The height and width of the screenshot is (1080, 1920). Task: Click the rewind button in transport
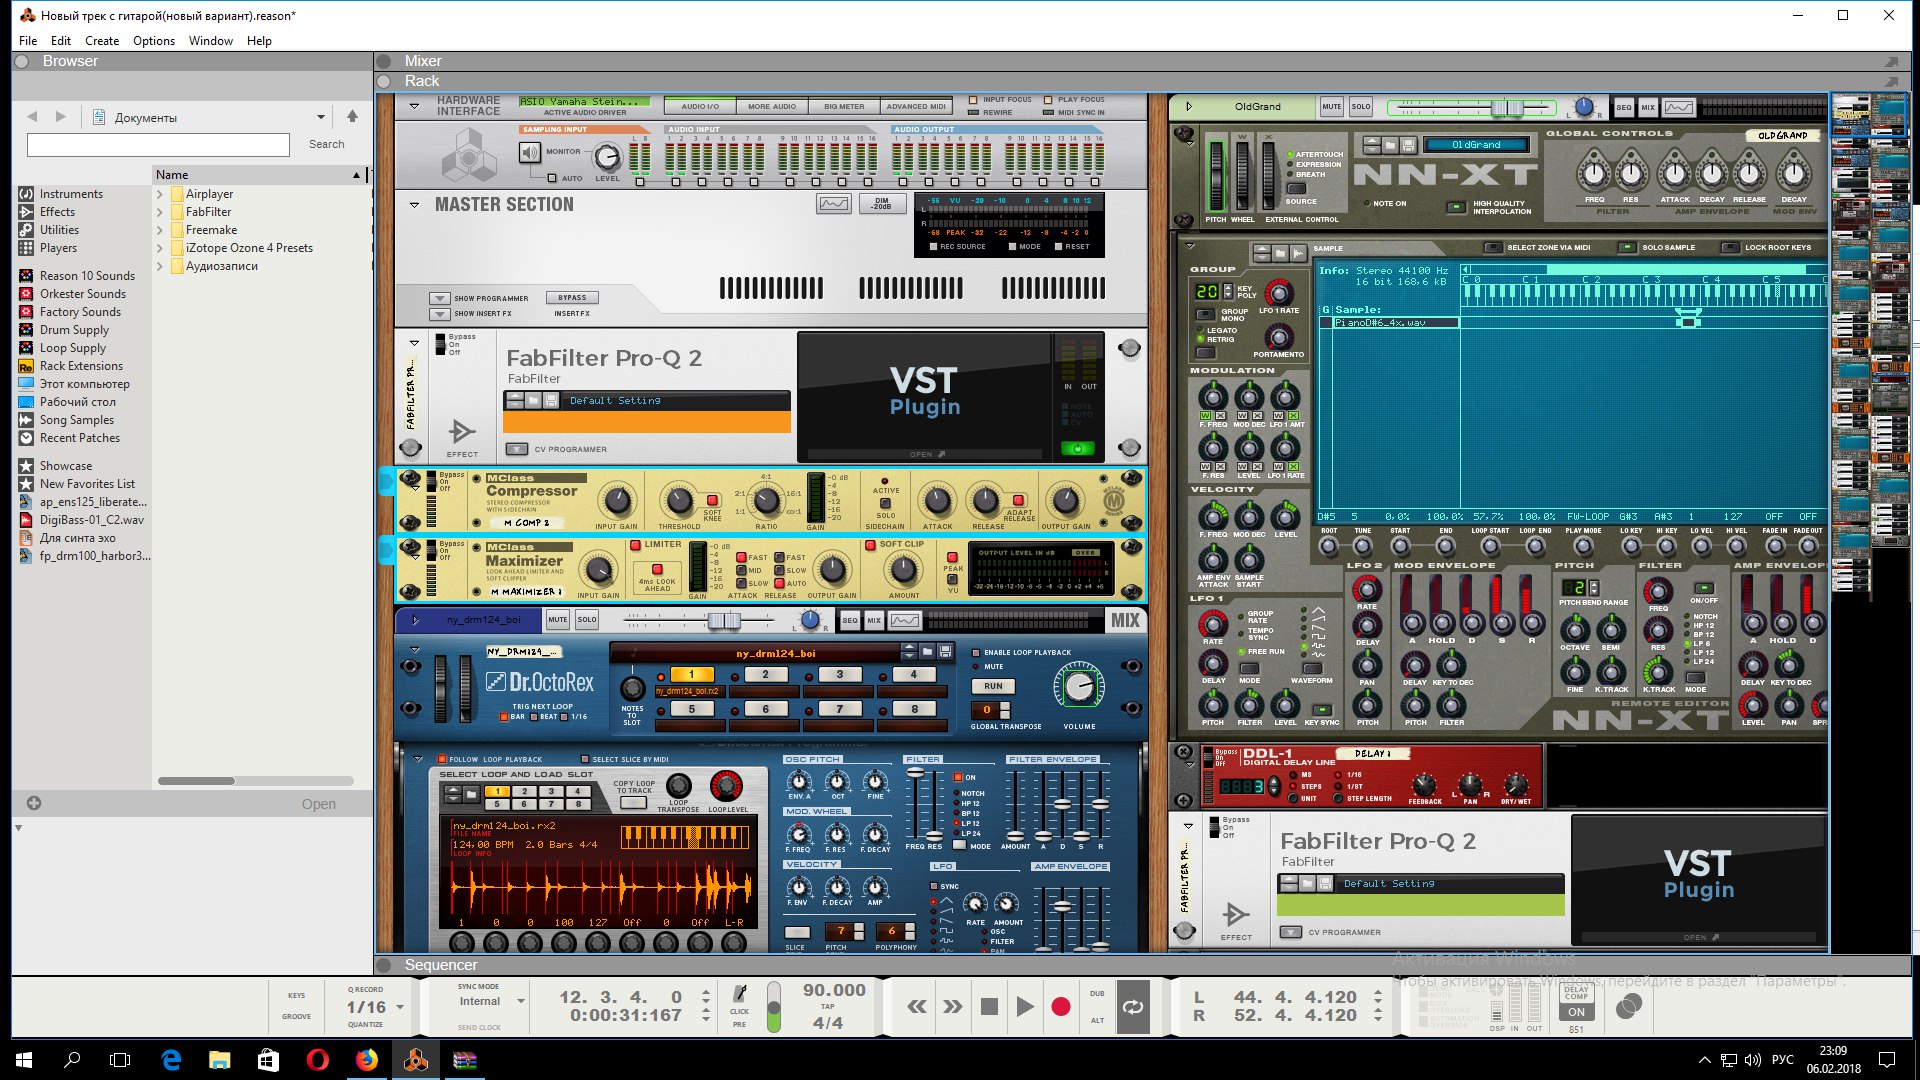click(916, 1007)
